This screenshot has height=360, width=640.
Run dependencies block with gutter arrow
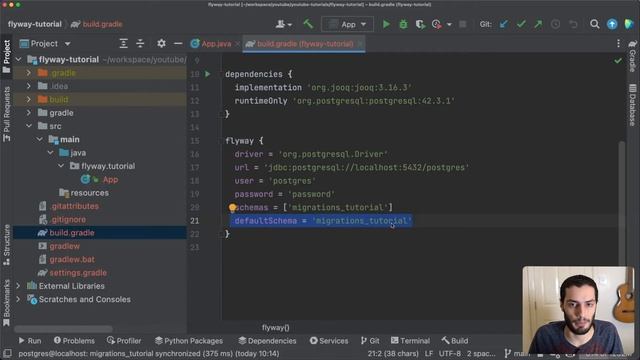point(208,74)
